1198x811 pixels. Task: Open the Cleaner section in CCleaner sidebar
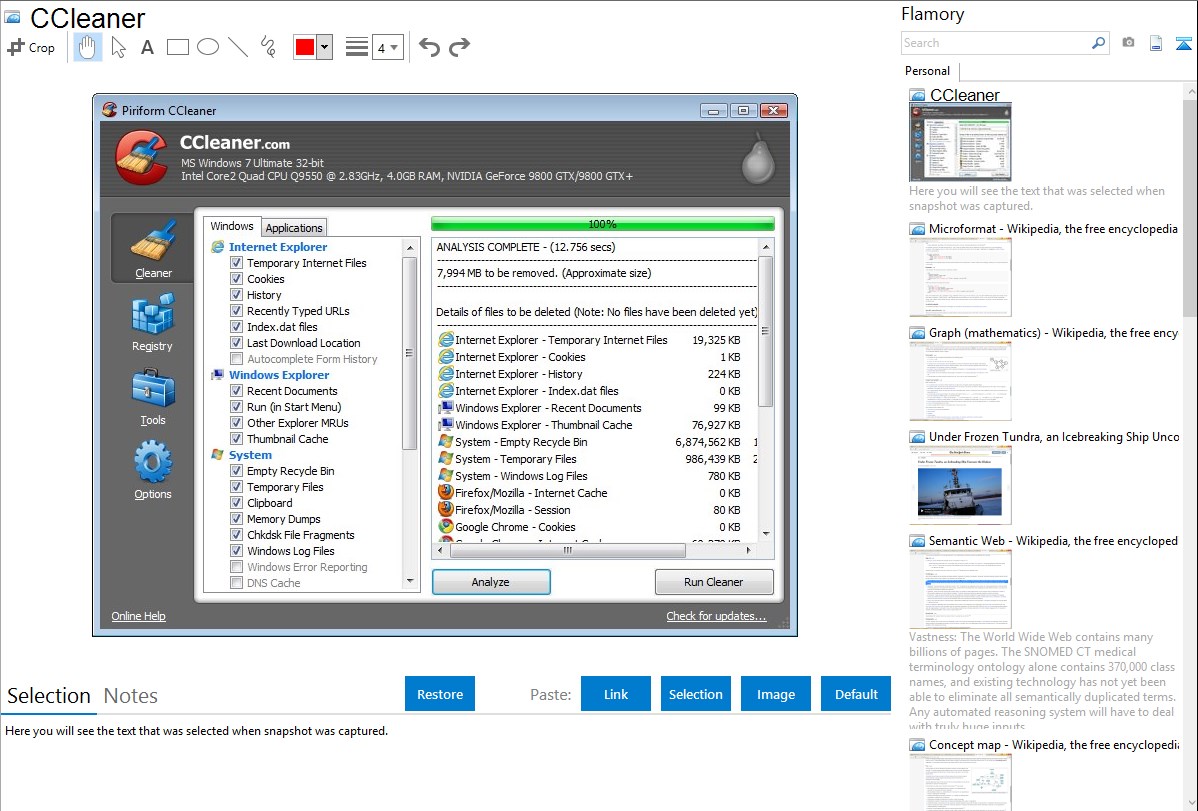(153, 248)
